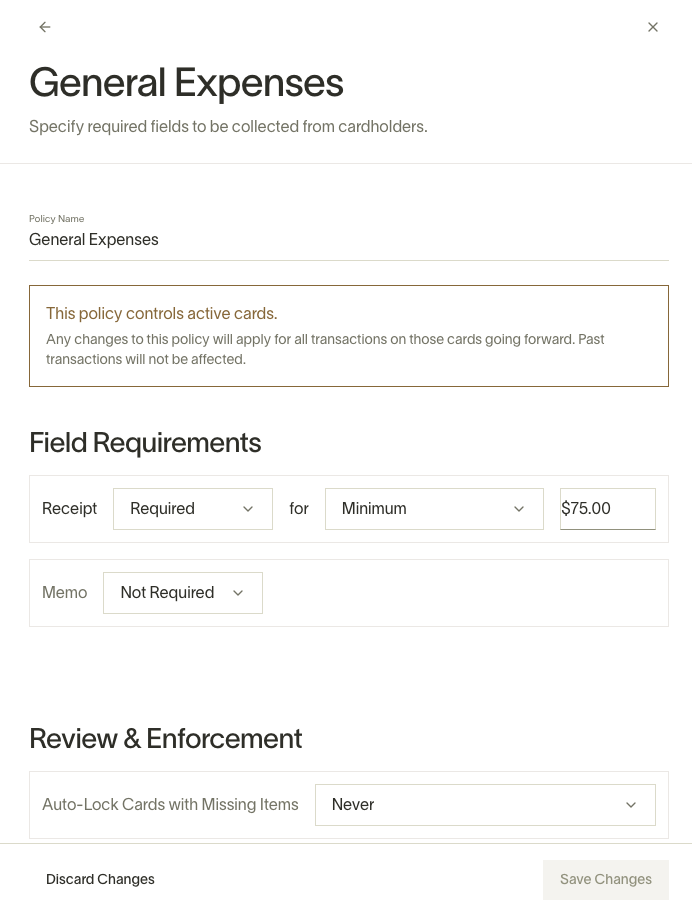The height and width of the screenshot is (904, 692).
Task: Click the chevron beside Minimum
Action: click(519, 509)
